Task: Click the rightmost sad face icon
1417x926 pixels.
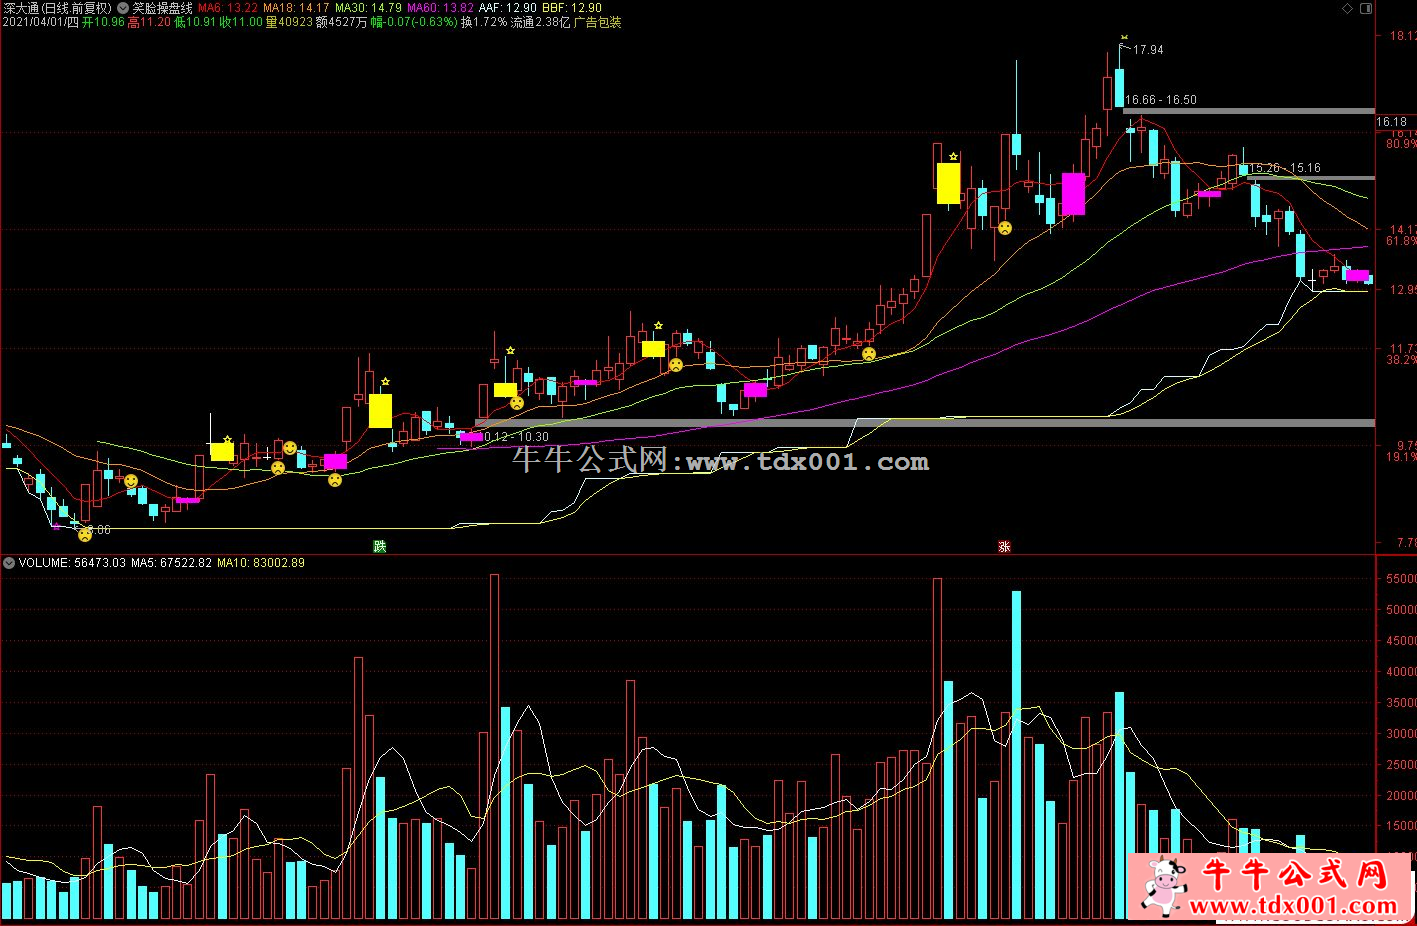Action: [x=1004, y=228]
